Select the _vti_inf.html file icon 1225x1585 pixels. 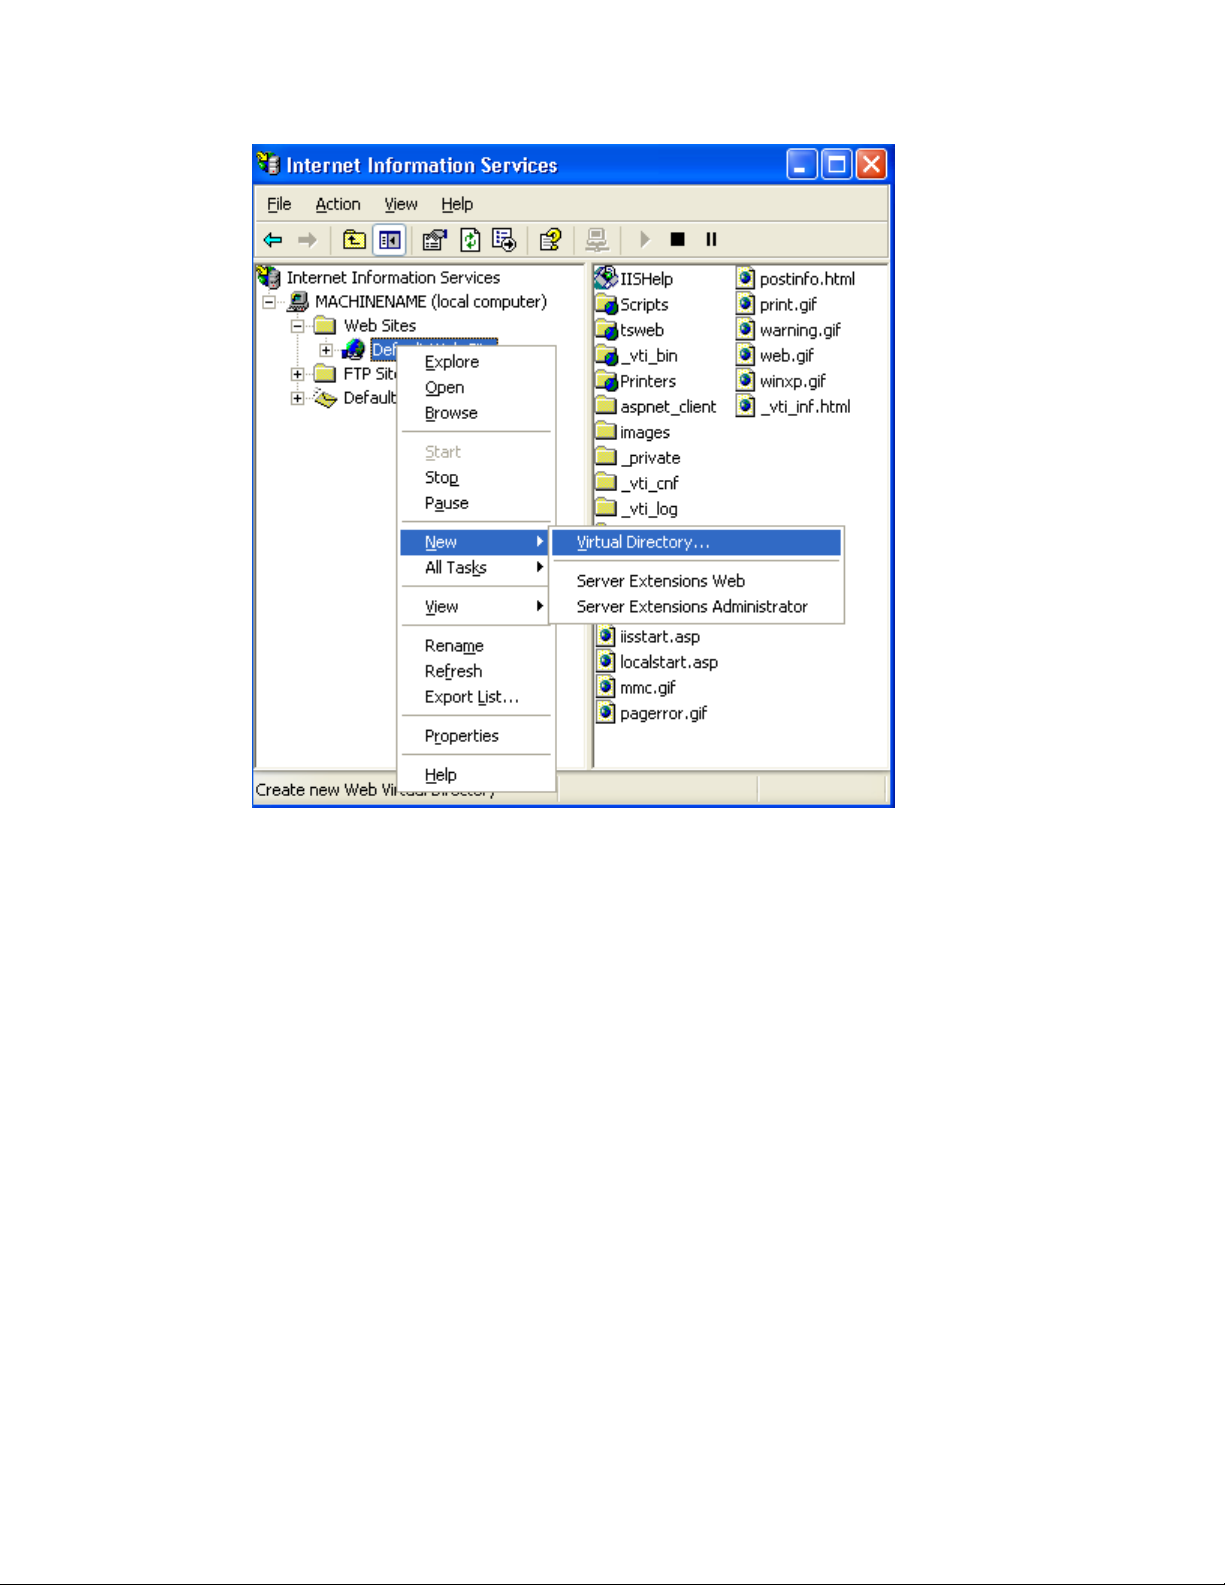[x=745, y=406]
